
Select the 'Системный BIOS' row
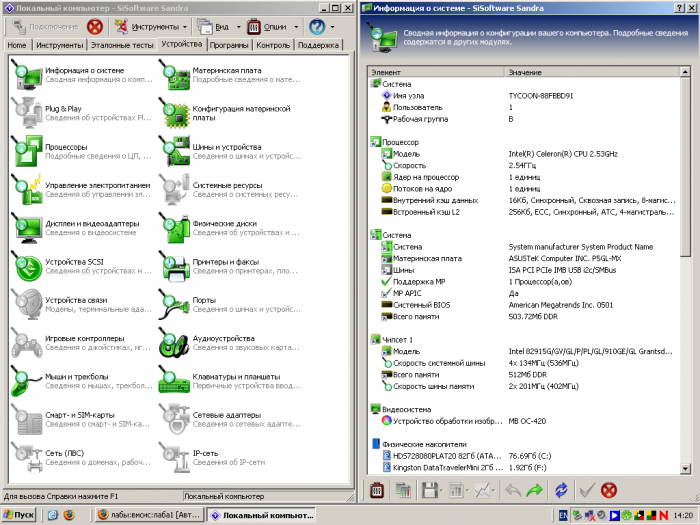click(x=523, y=305)
